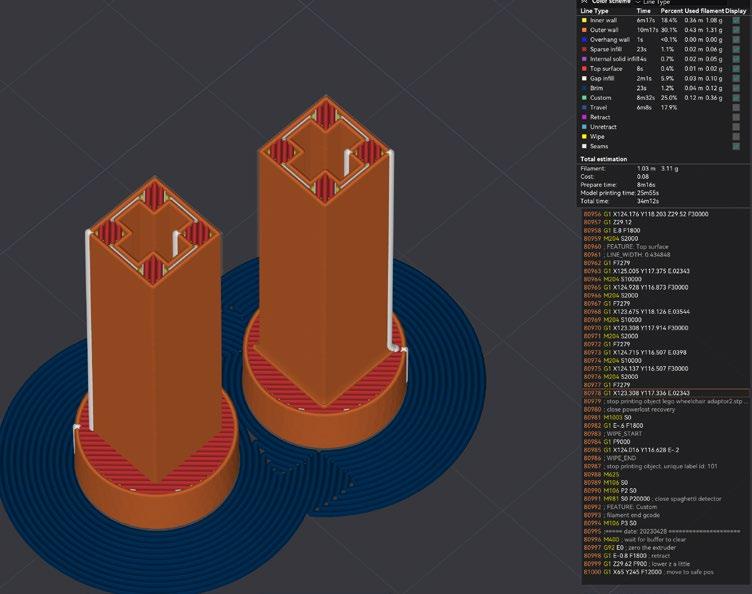Image resolution: width=752 pixels, height=594 pixels.
Task: Toggle display checkbox for Overhang wall
Action: (x=736, y=40)
